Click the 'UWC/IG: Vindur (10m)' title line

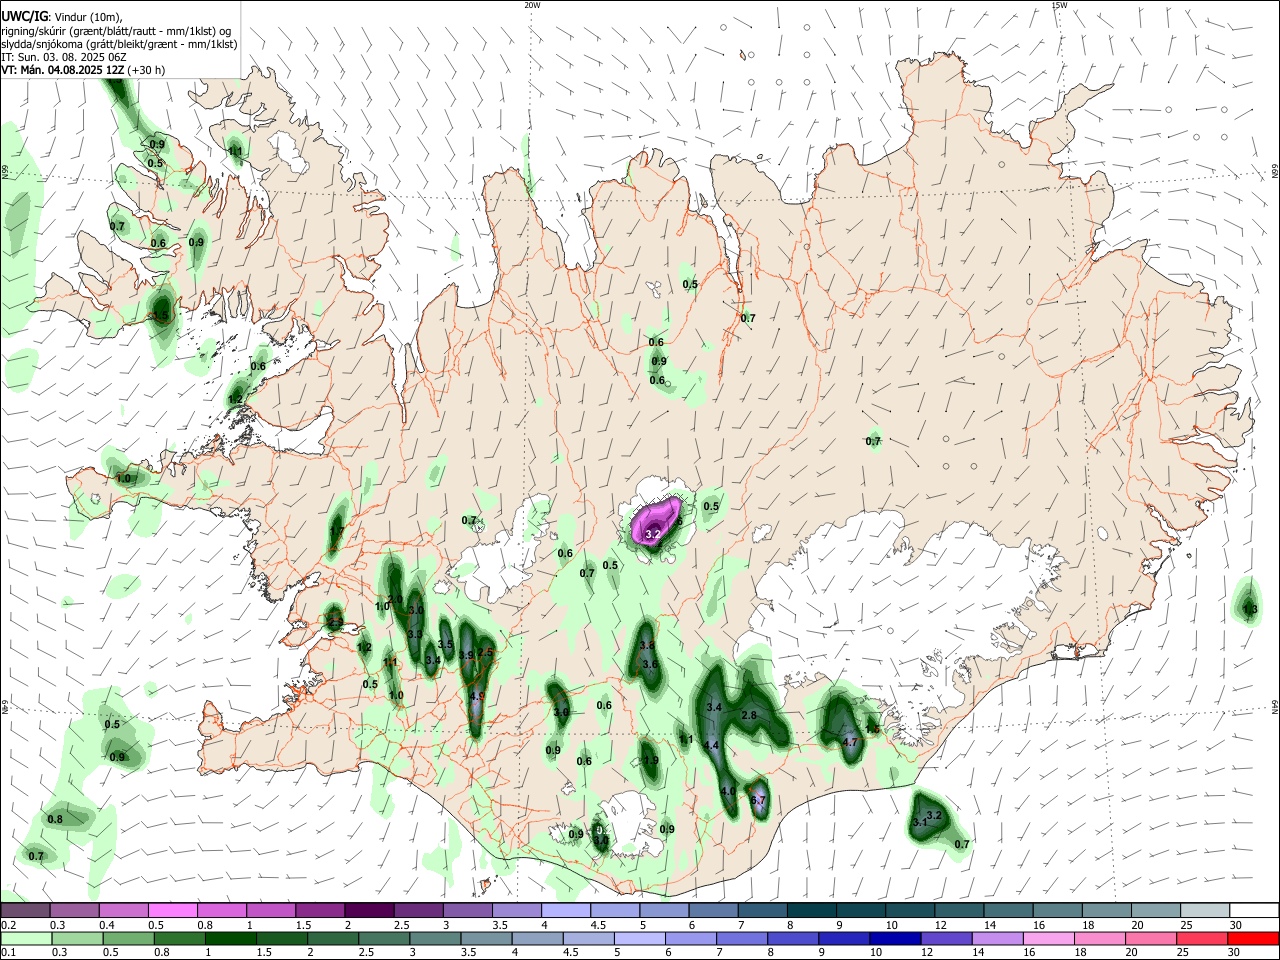click(62, 17)
